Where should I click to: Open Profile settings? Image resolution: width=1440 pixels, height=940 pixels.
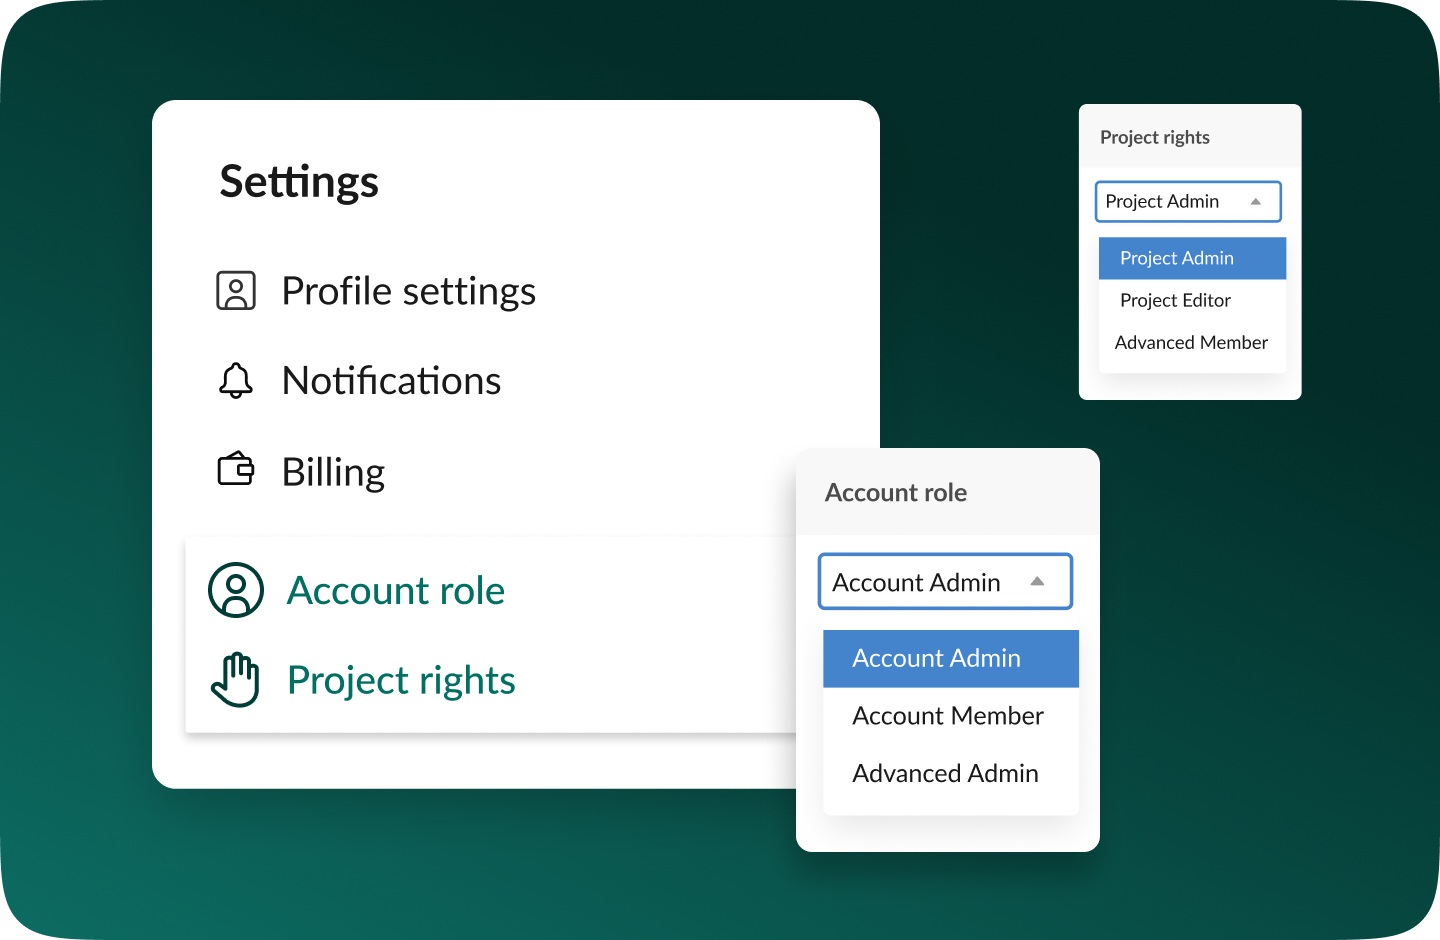point(408,291)
